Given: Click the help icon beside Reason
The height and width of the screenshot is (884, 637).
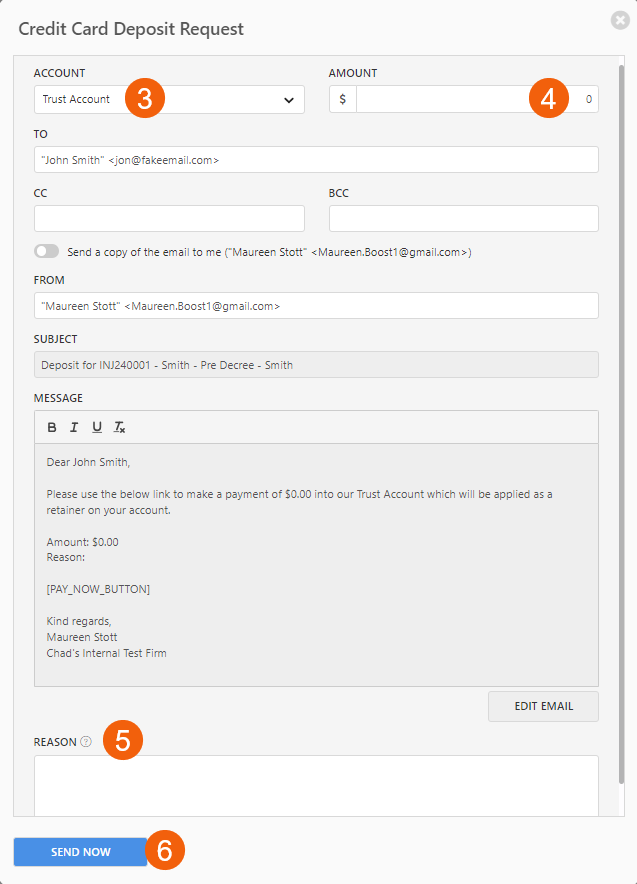Looking at the screenshot, I should pos(86,742).
